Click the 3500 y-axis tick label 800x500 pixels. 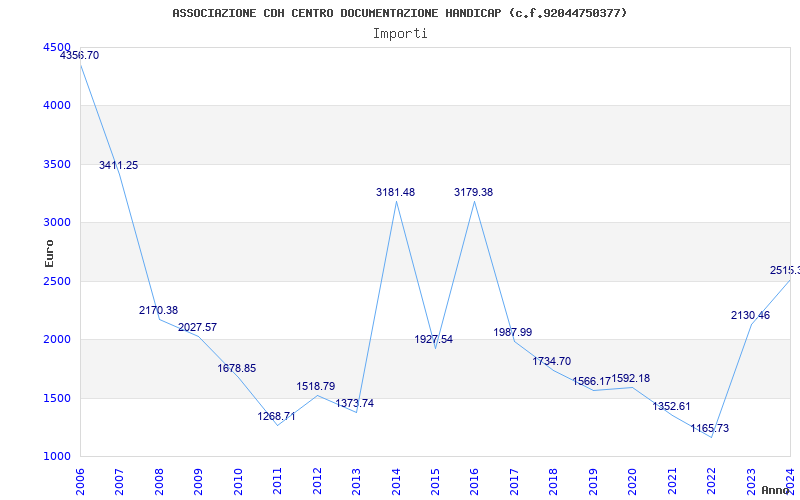pyautogui.click(x=57, y=164)
